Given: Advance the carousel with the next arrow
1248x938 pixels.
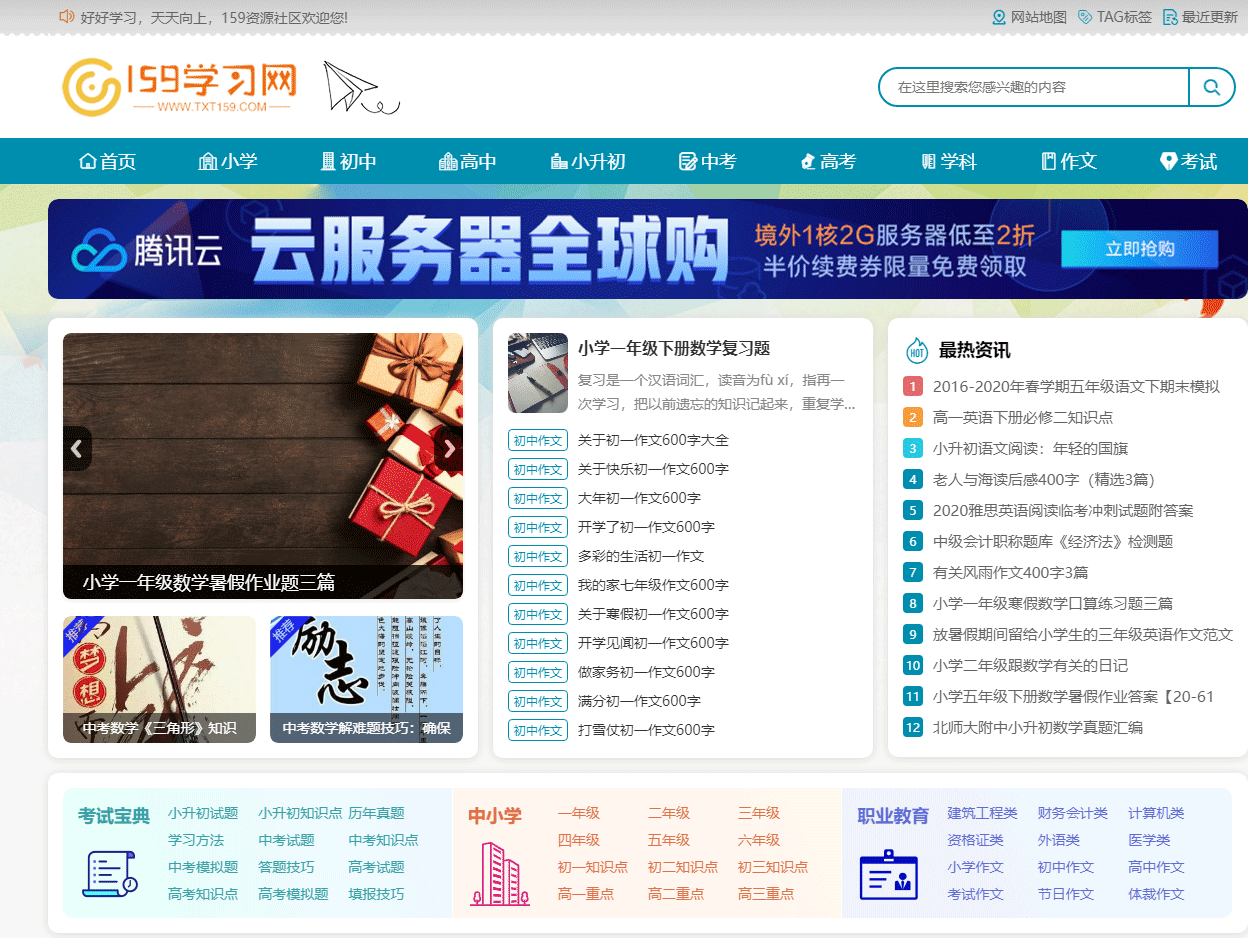Looking at the screenshot, I should tap(449, 448).
